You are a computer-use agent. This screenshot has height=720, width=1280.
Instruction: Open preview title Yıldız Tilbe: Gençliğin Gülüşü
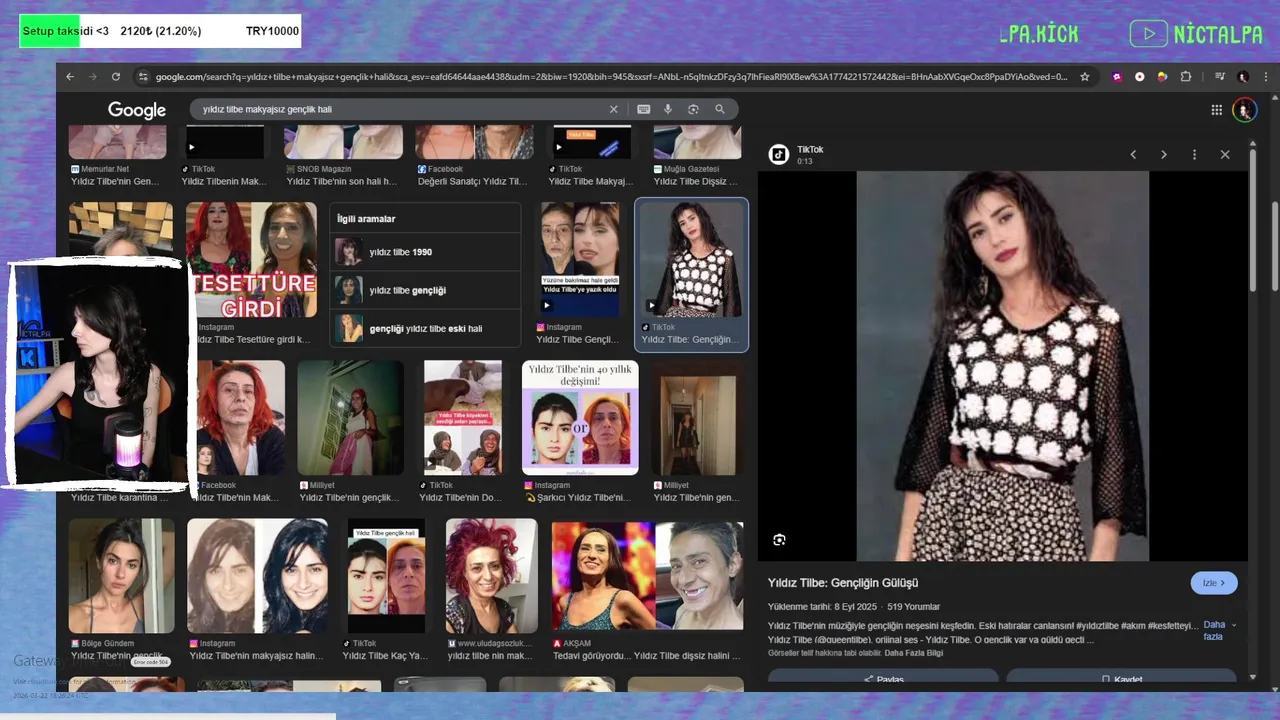coord(843,583)
